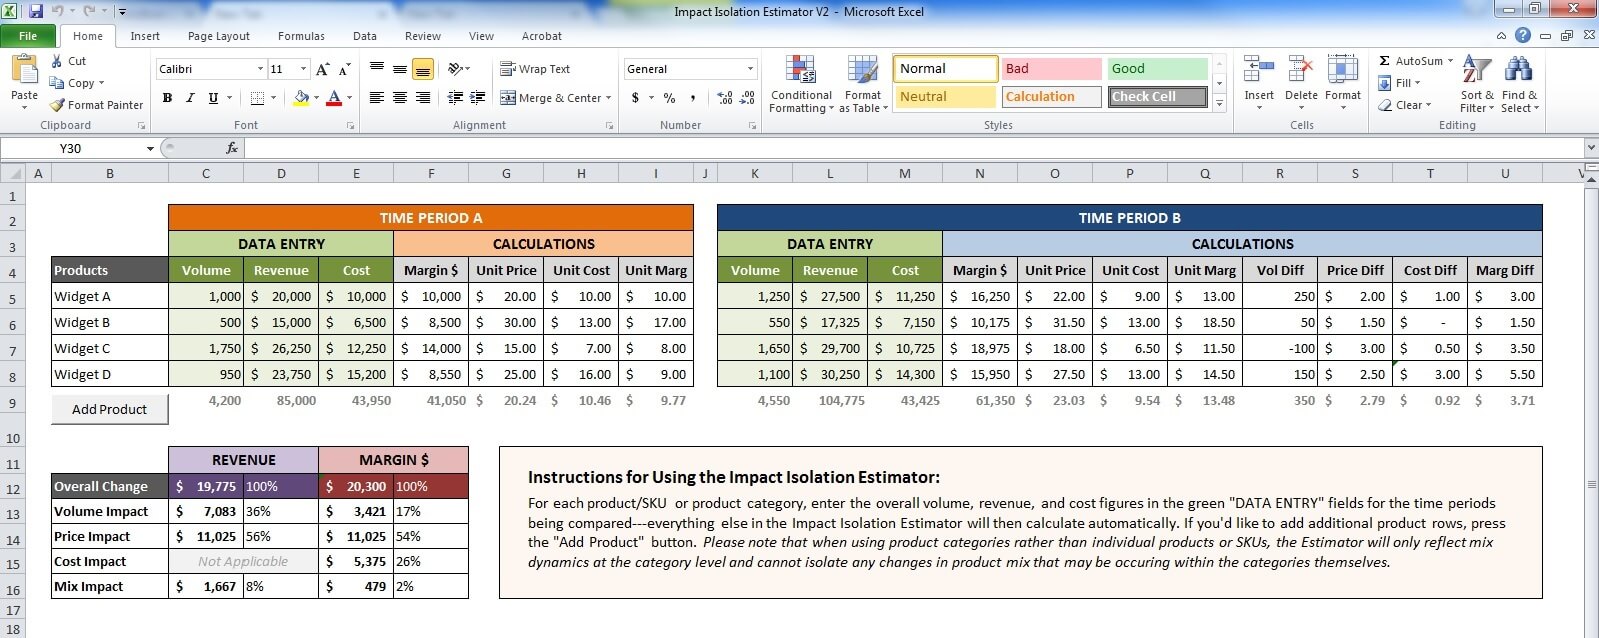
Task: Click the Format as Table button
Action: (863, 84)
